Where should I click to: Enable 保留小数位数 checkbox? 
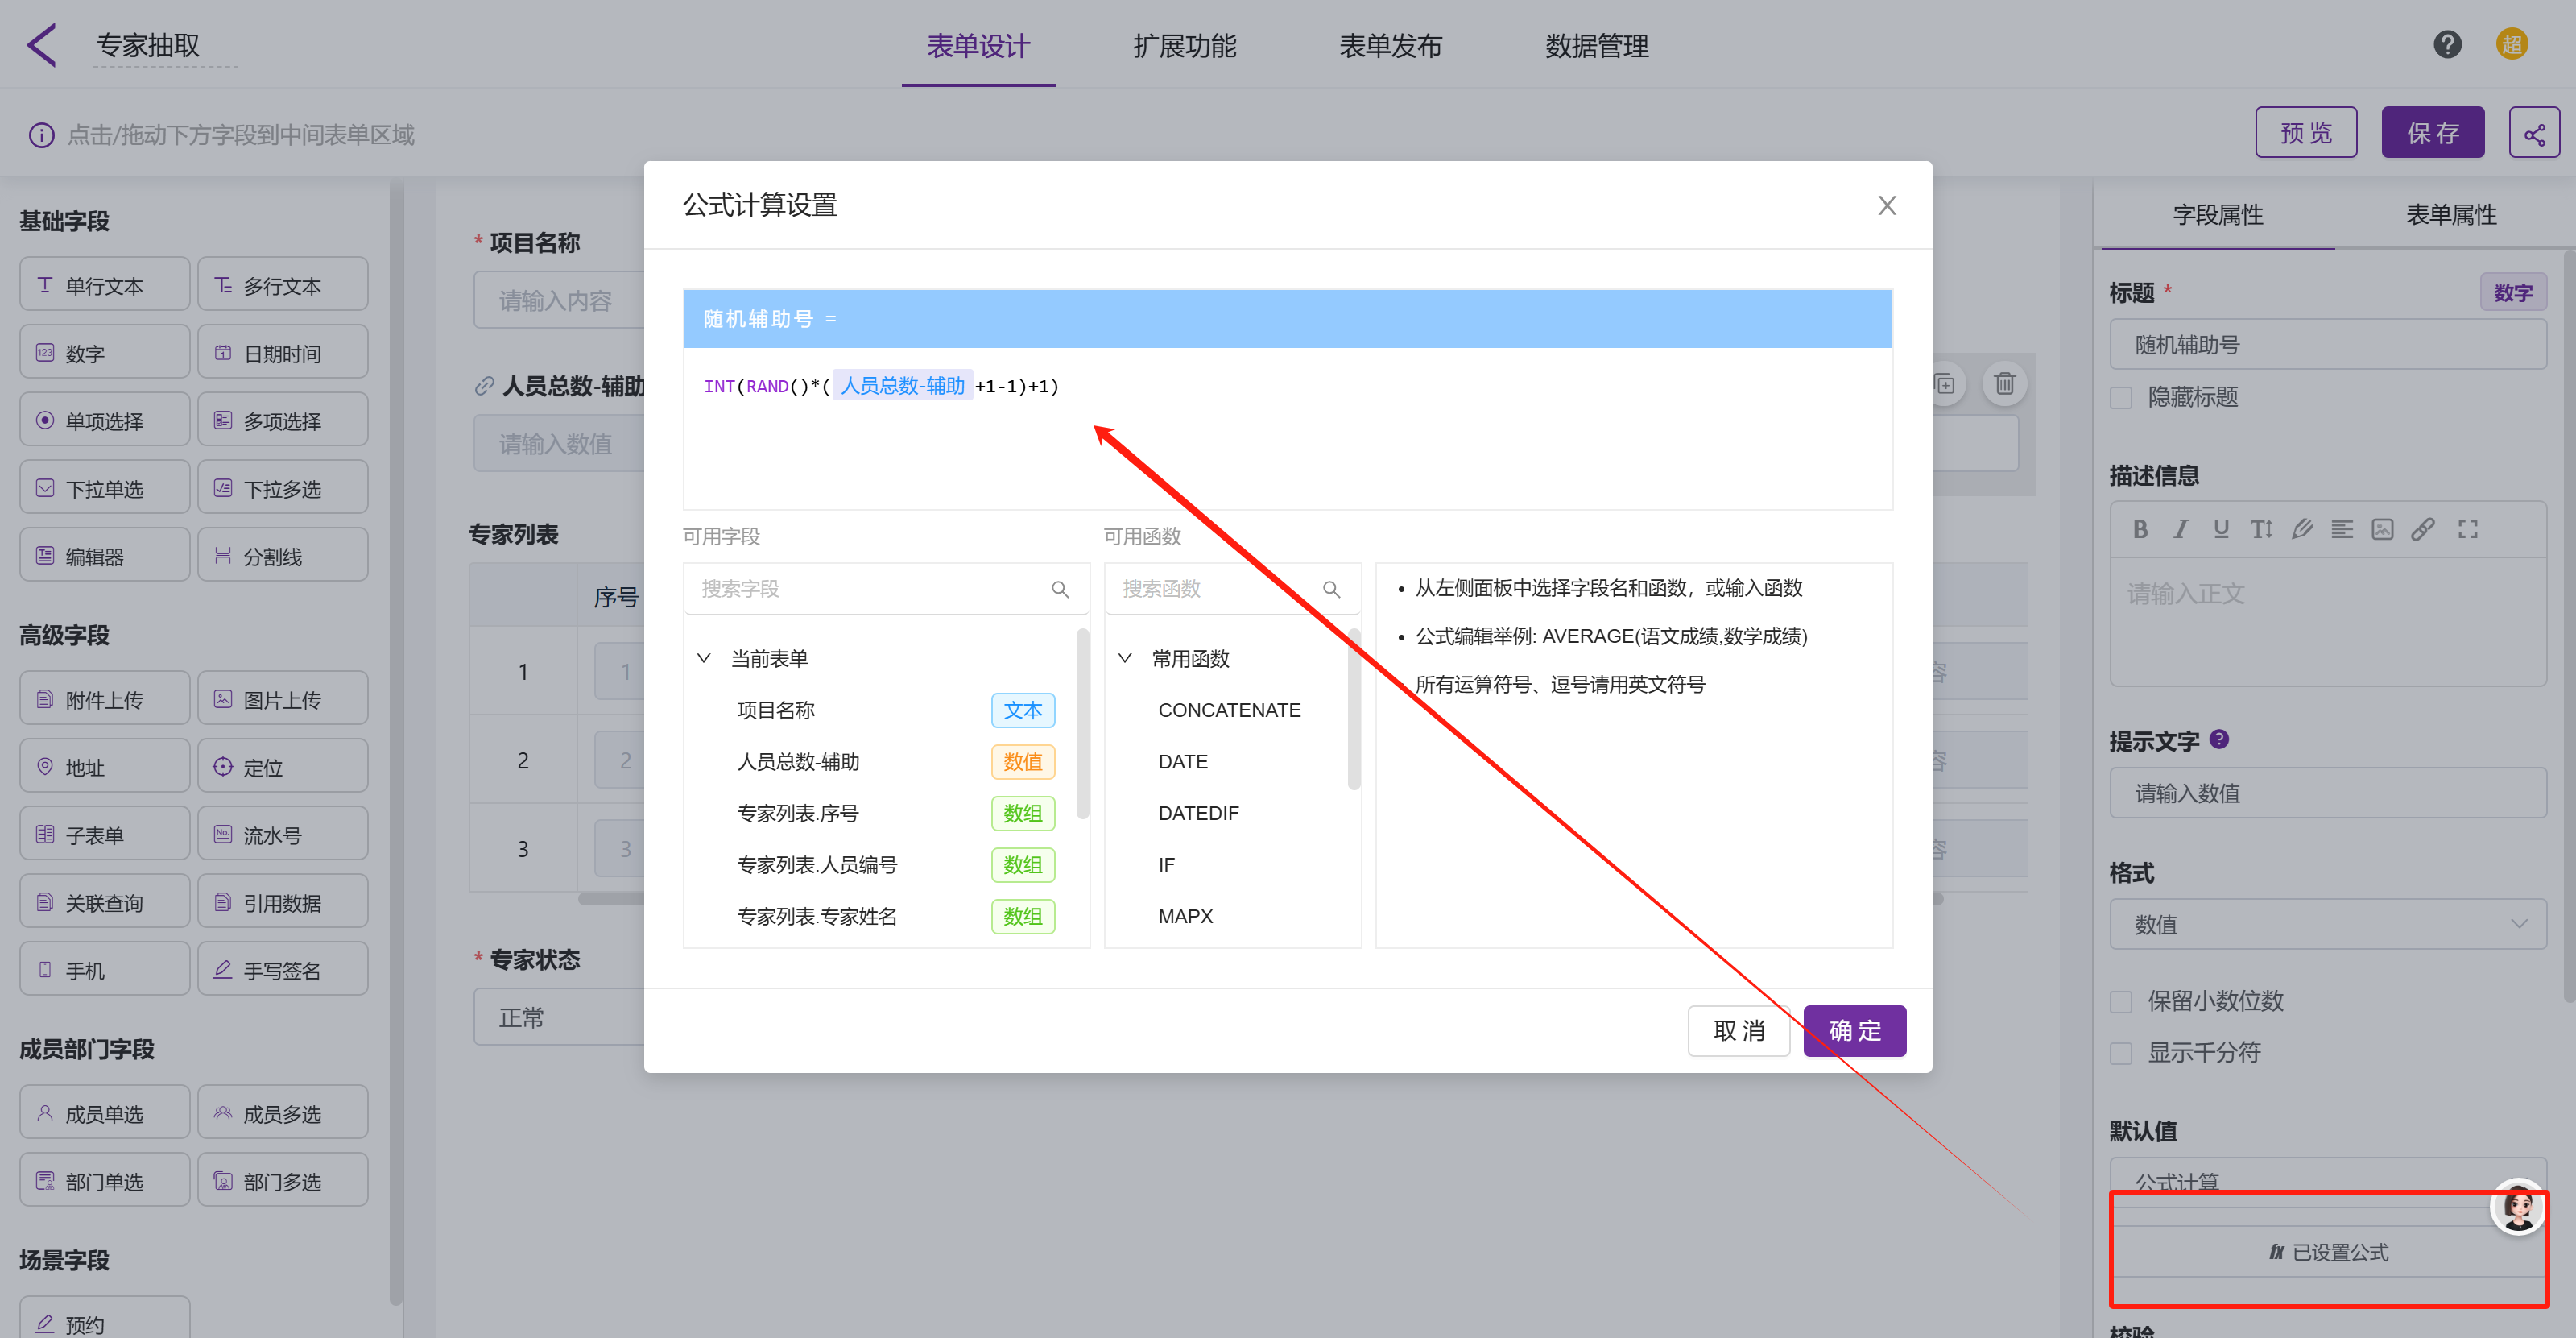[2121, 1002]
